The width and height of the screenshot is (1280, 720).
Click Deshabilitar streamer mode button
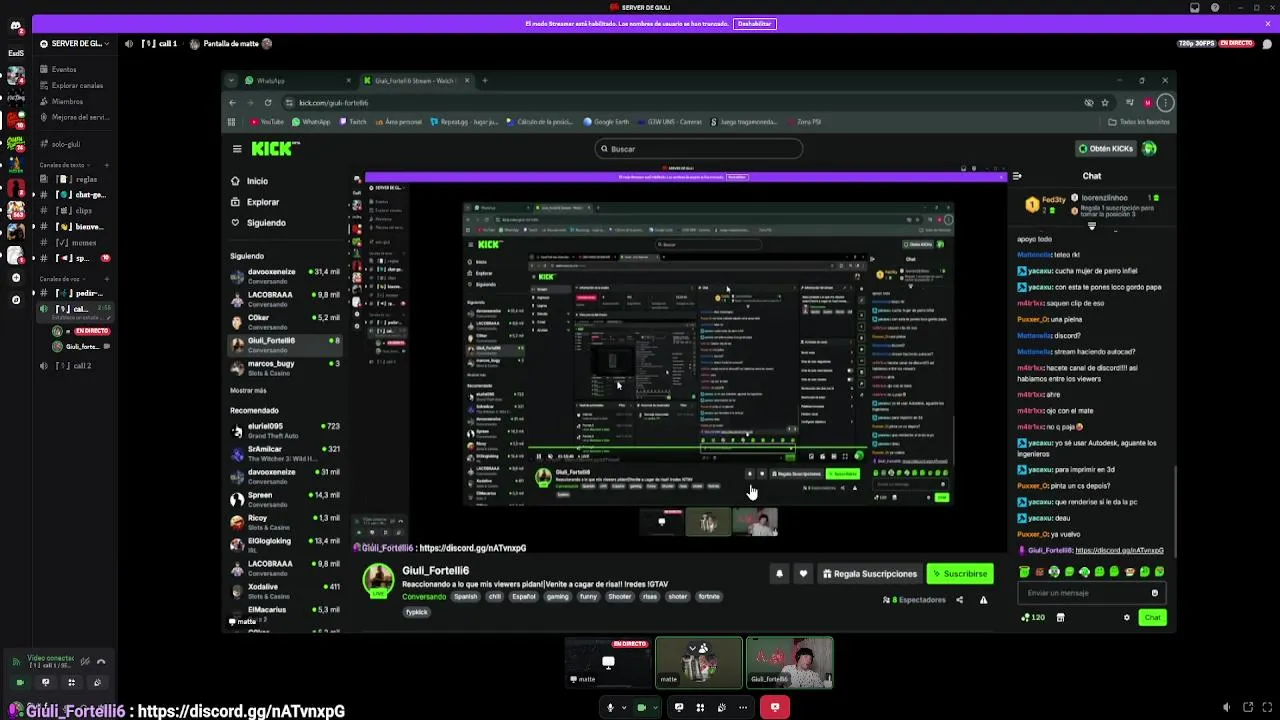point(754,23)
